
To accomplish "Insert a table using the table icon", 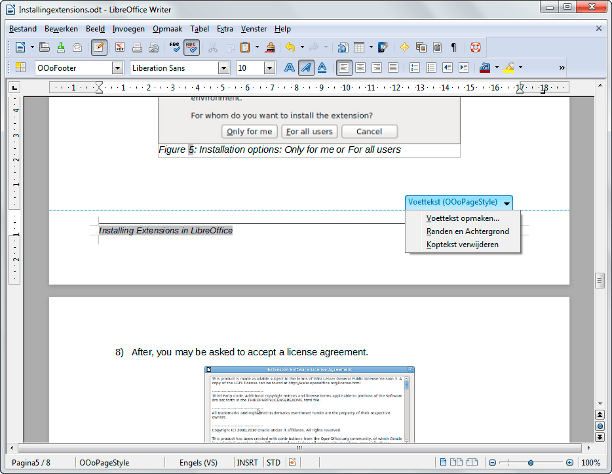I will [x=359, y=48].
